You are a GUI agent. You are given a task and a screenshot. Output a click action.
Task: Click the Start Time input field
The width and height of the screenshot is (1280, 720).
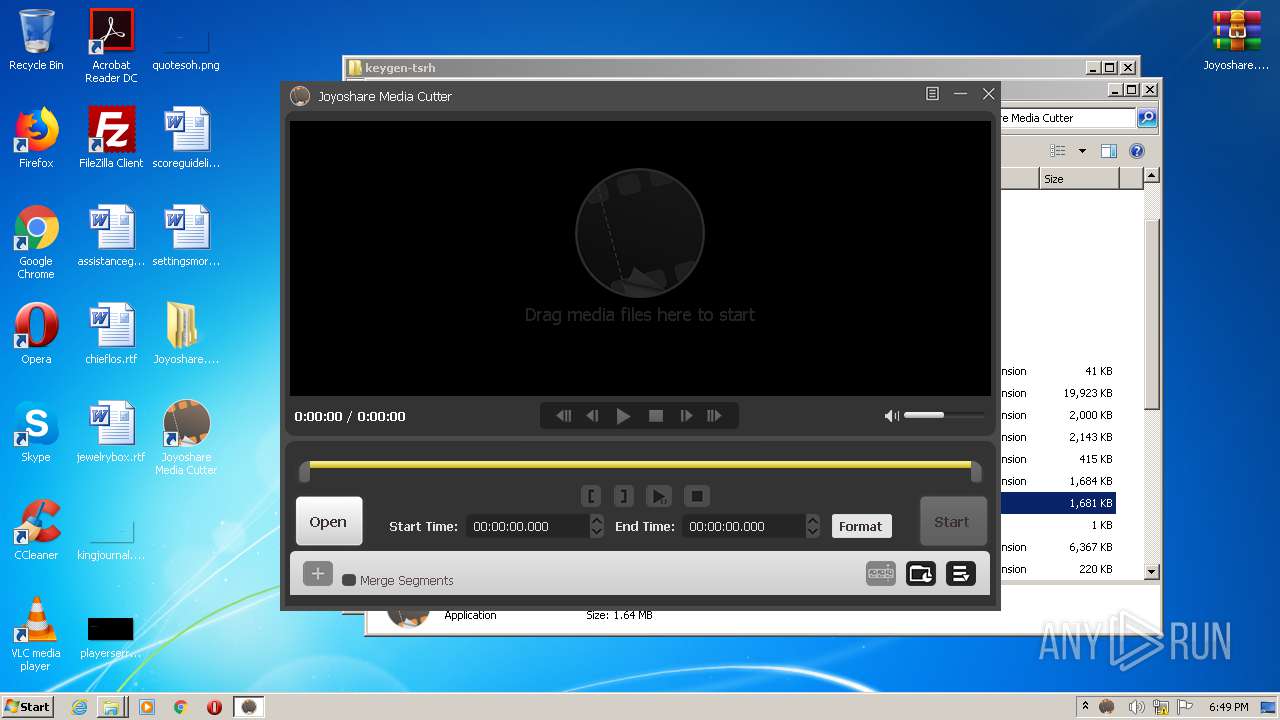click(526, 526)
